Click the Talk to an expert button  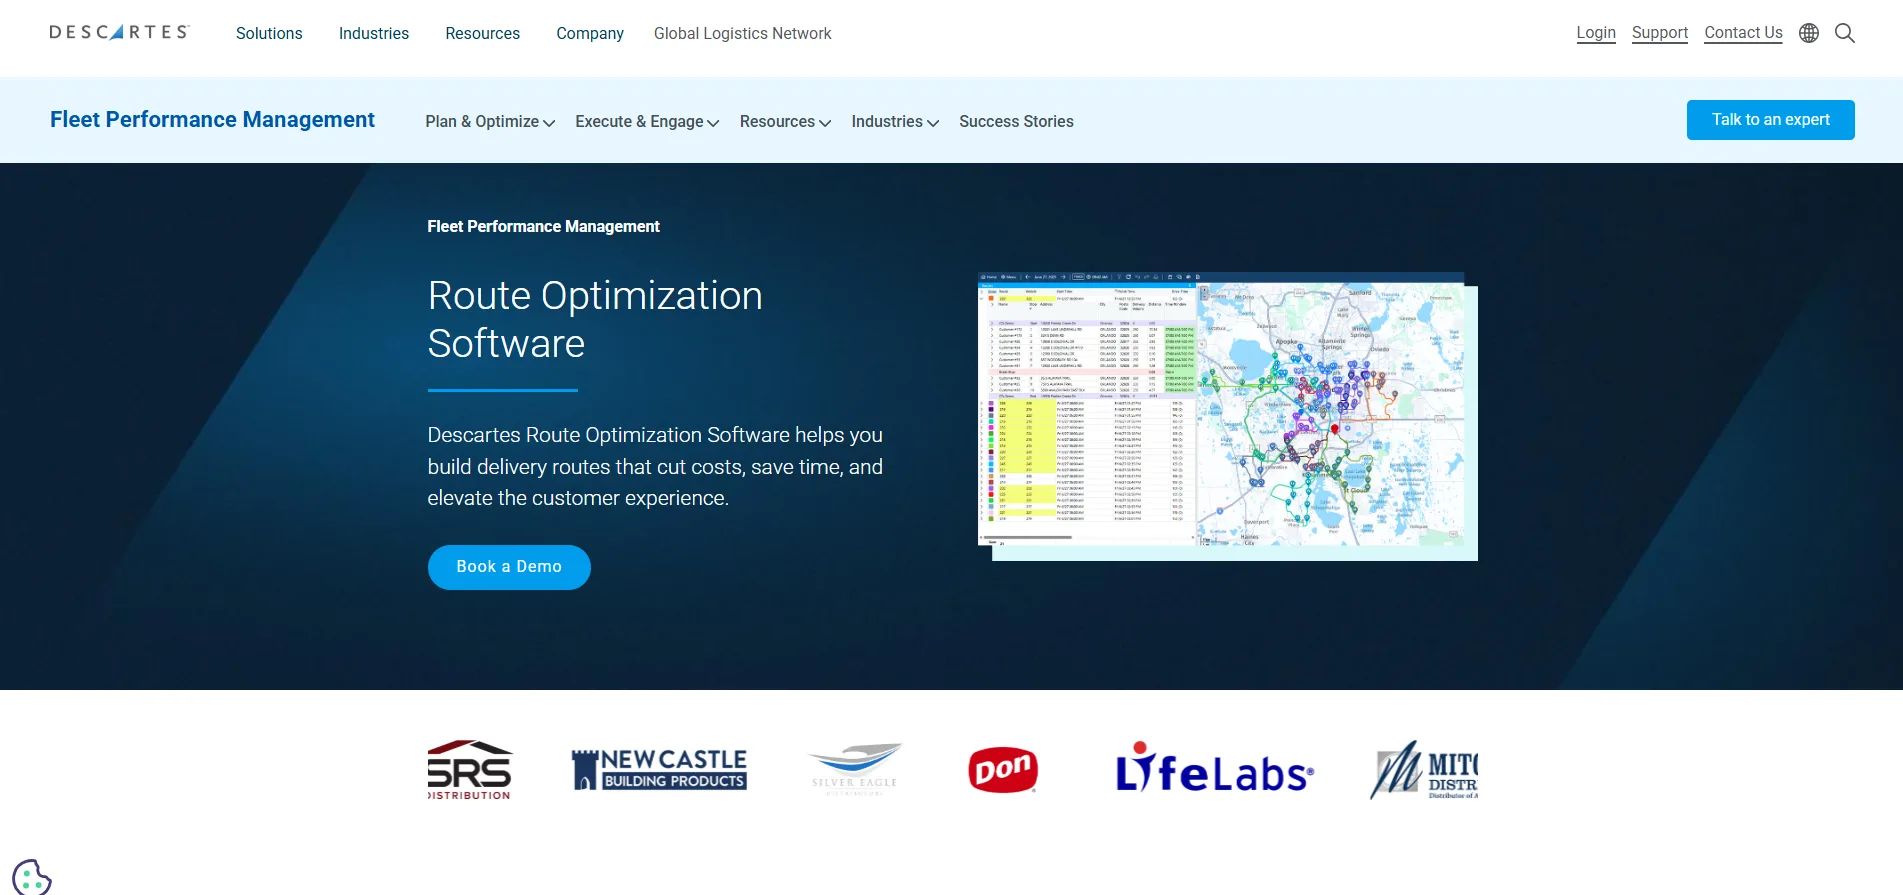[1770, 120]
